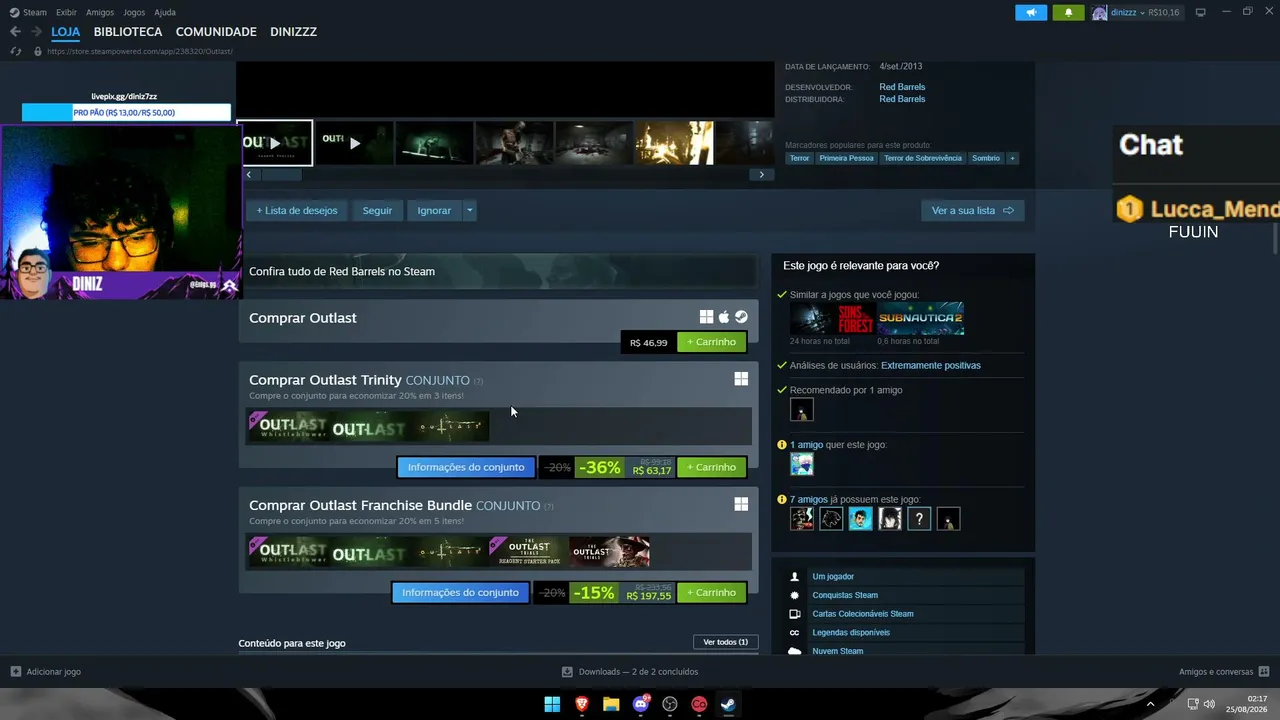Screen dimensions: 1280x720
Task: Click the Friends and chat icon
Action: point(1264,672)
